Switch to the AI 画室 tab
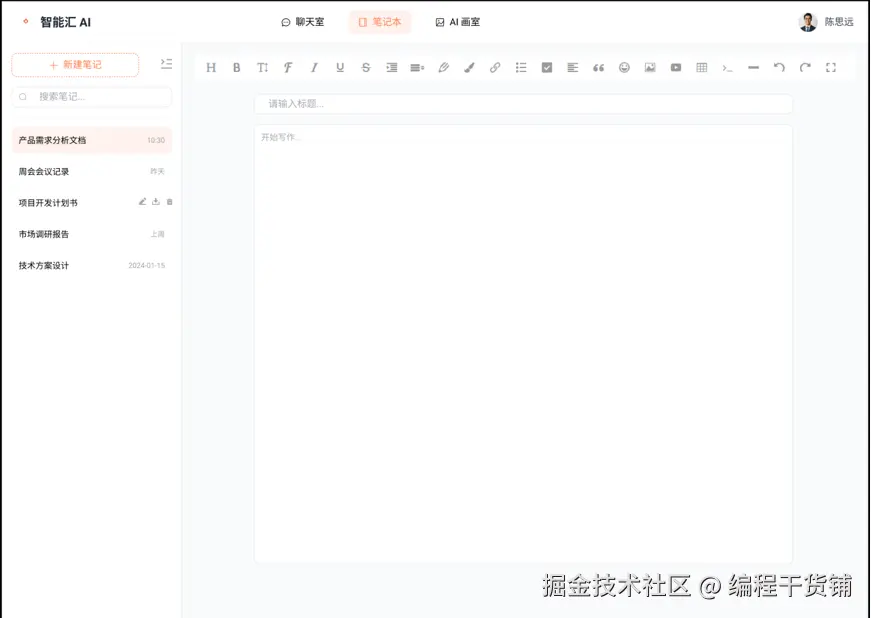The image size is (871, 618). 458,22
